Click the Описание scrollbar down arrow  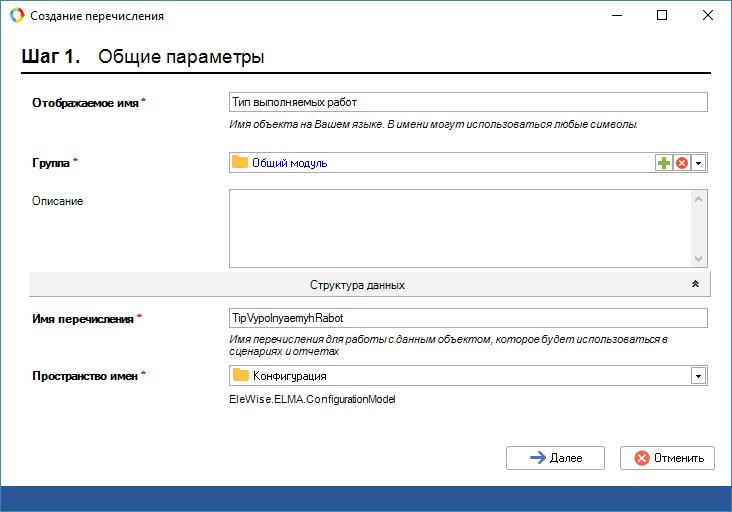pyautogui.click(x=698, y=258)
